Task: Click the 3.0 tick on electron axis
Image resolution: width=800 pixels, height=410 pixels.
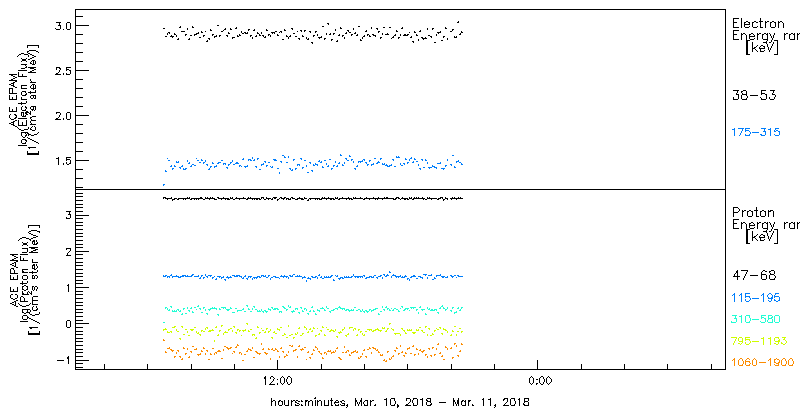Action: [62, 25]
